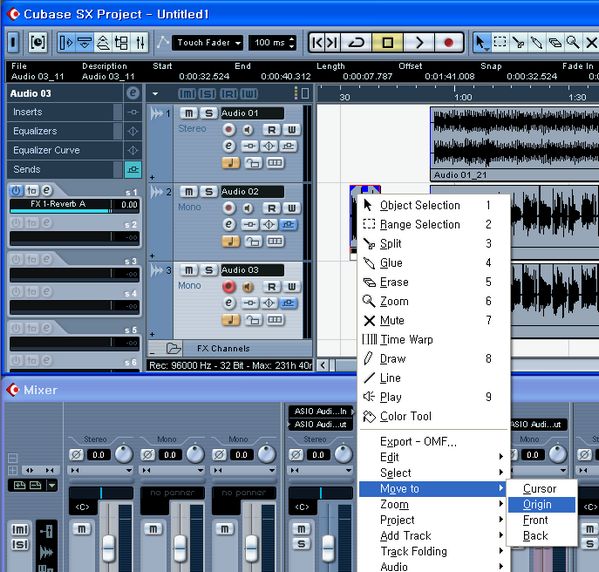Choose Cursor in Move to submenu

[x=541, y=489]
